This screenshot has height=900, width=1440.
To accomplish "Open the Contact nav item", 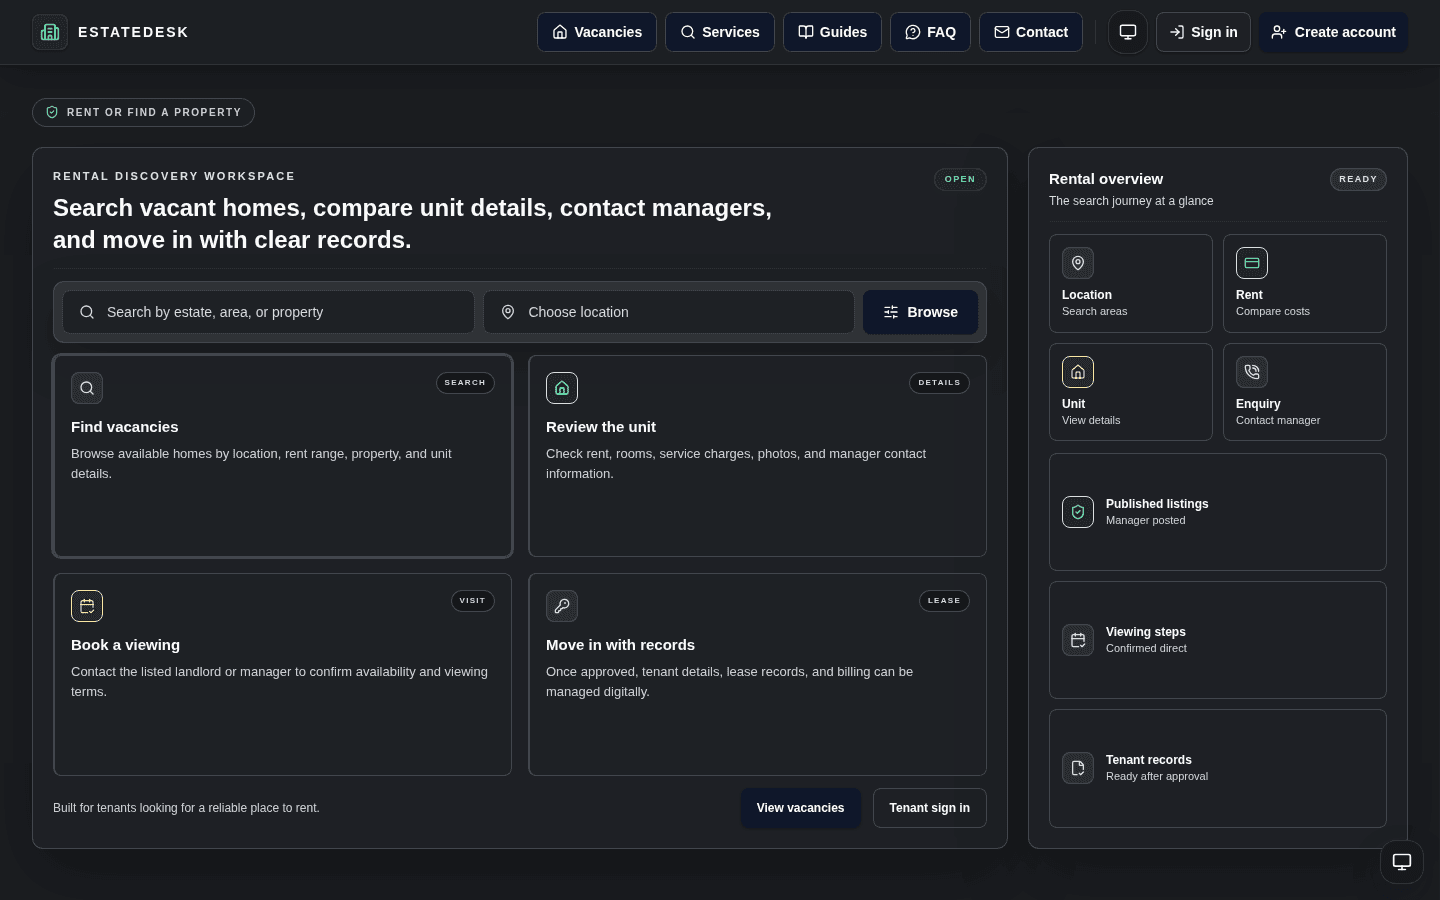I will [1031, 32].
